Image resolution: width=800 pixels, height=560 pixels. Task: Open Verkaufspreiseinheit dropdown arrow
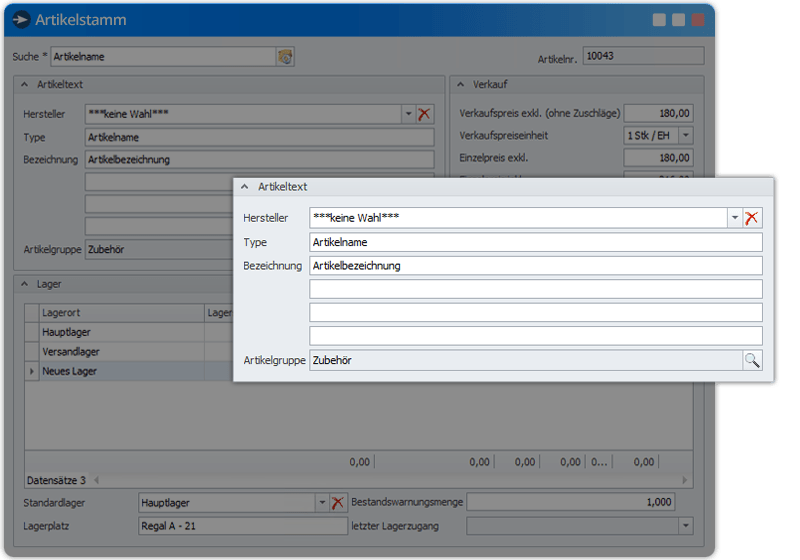(x=686, y=136)
